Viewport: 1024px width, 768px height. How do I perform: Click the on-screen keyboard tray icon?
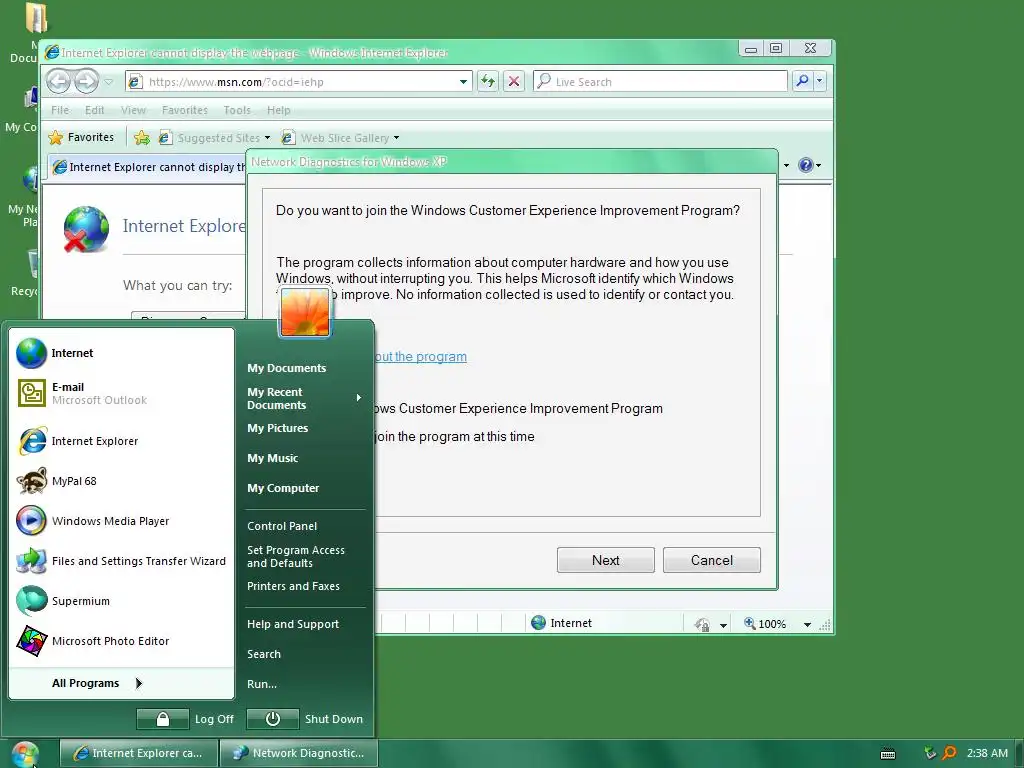[x=888, y=754]
